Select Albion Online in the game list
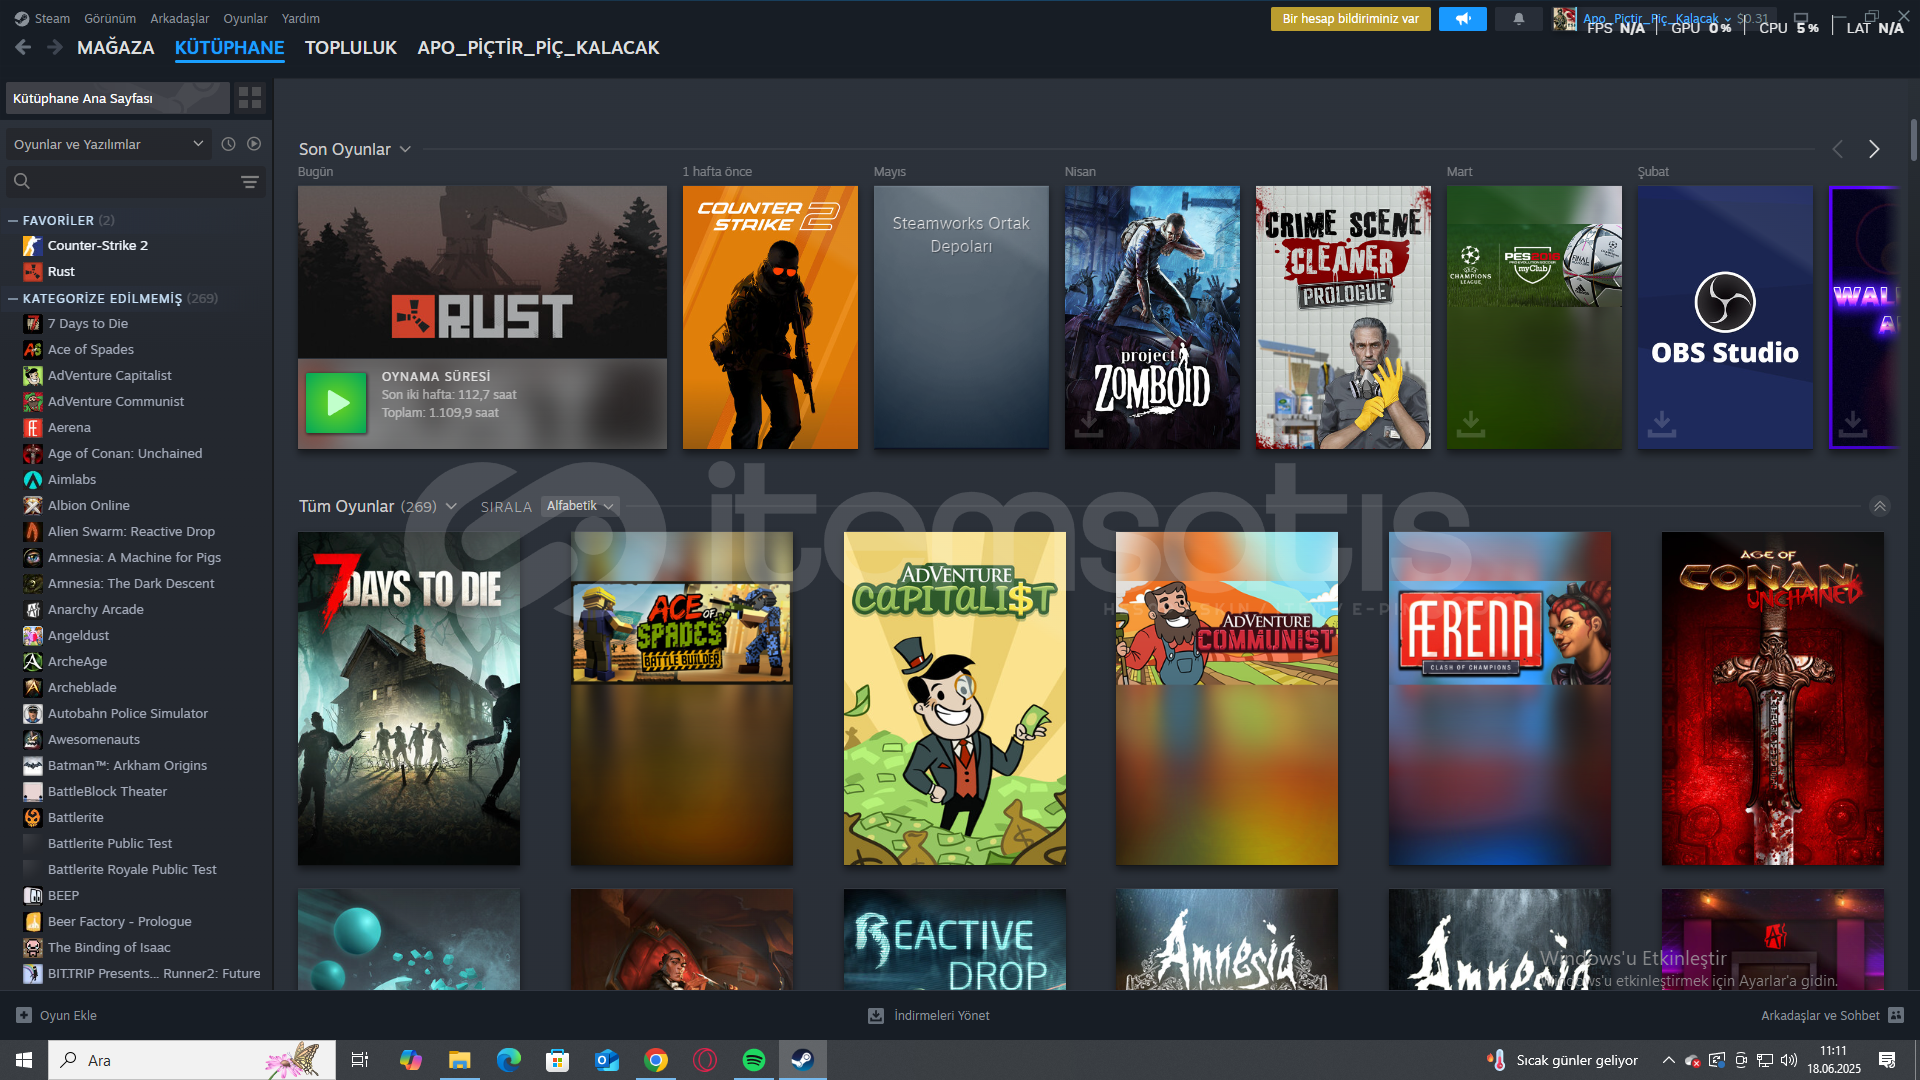This screenshot has height=1080, width=1920. click(x=89, y=505)
